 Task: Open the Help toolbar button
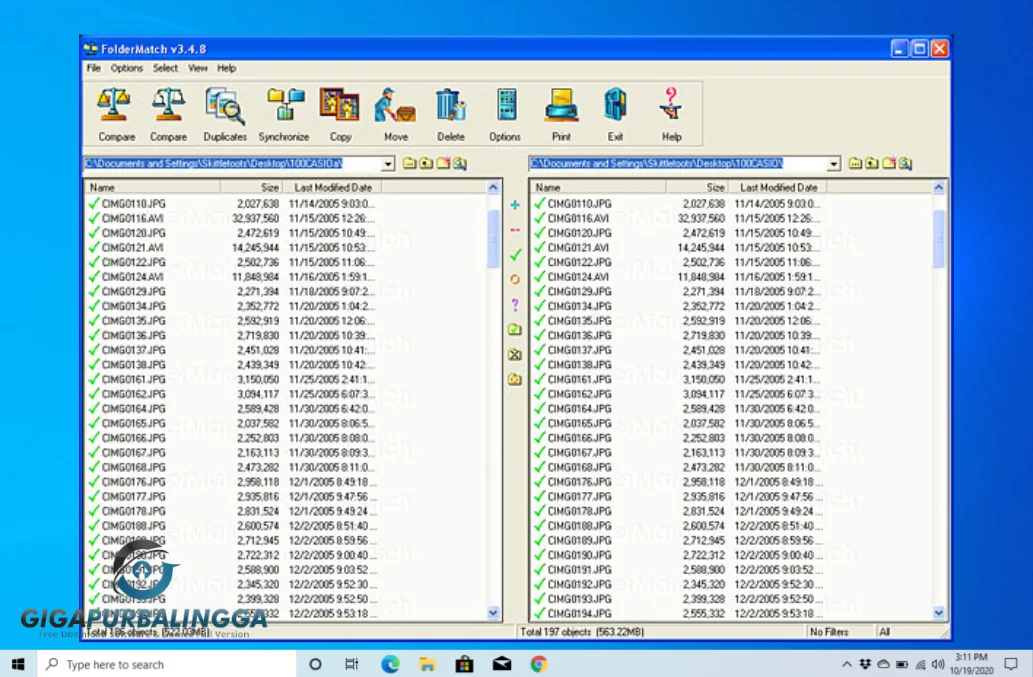click(671, 115)
